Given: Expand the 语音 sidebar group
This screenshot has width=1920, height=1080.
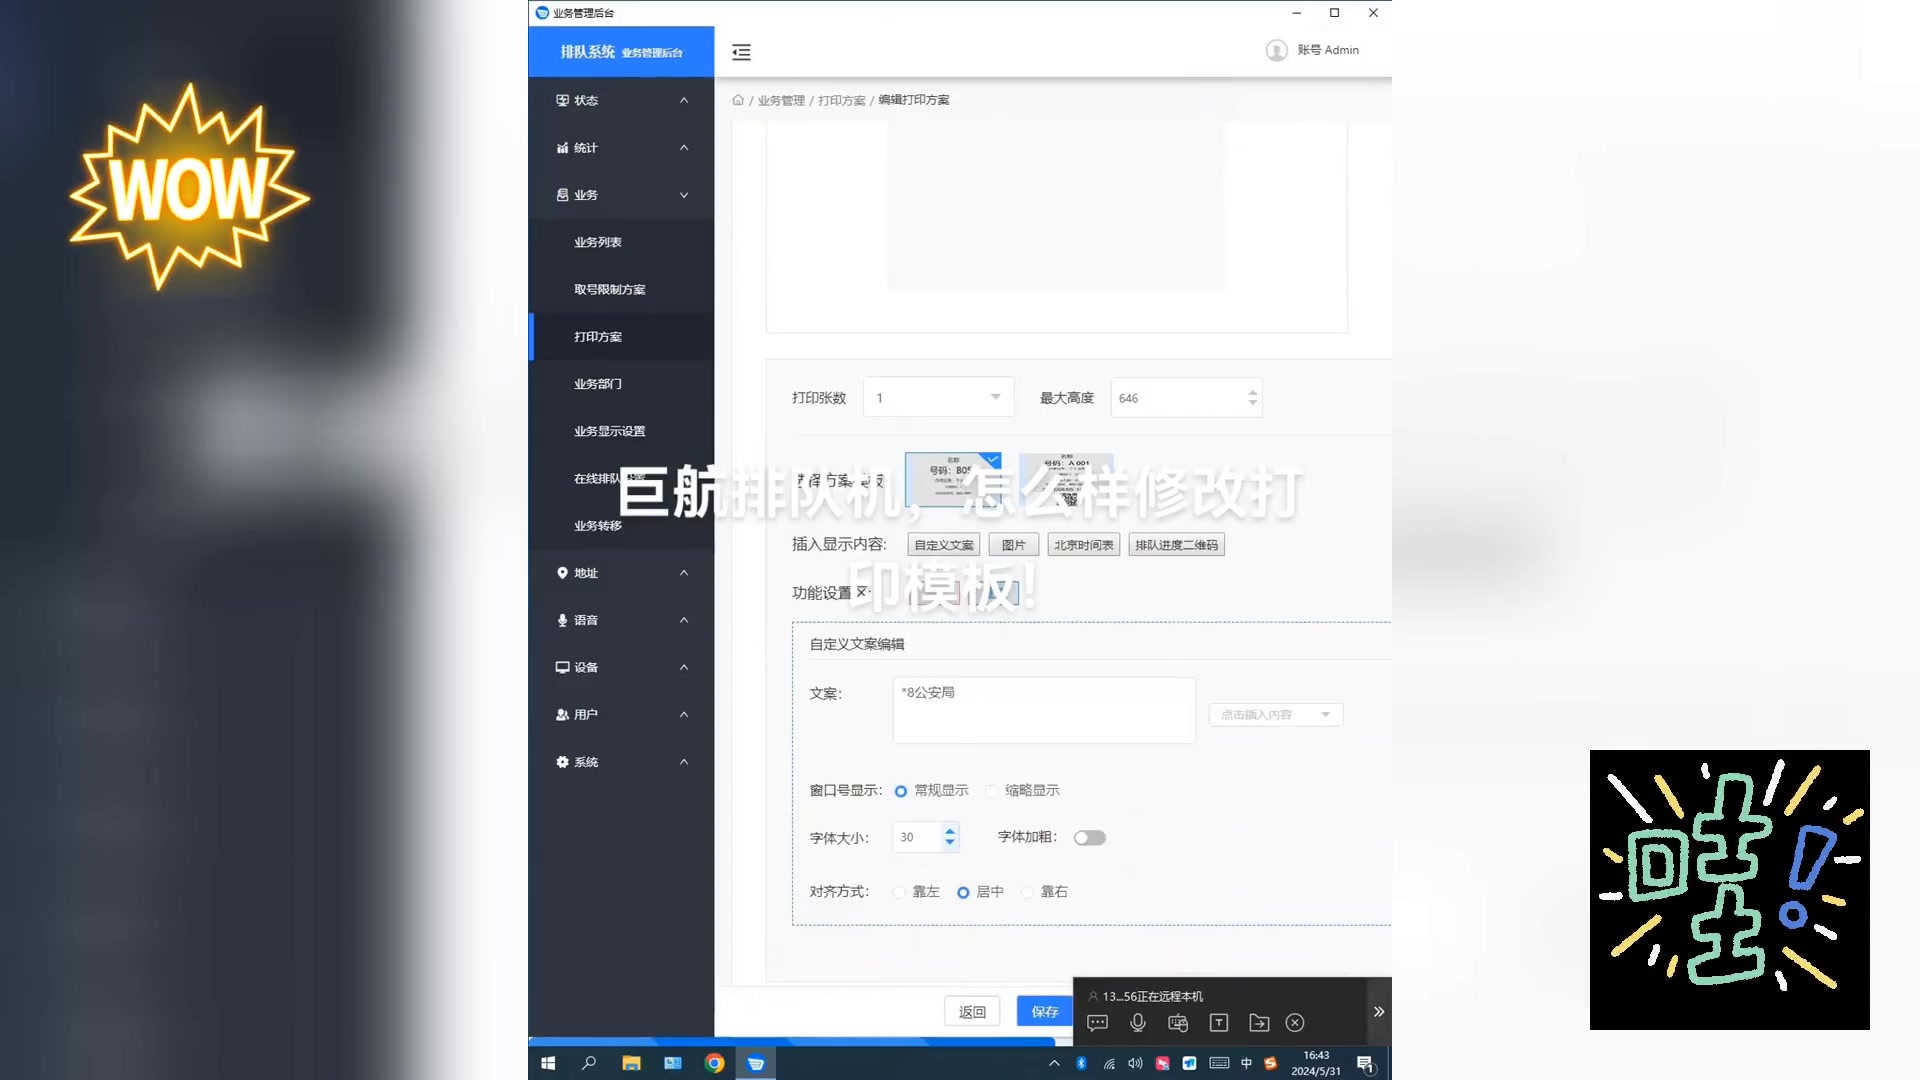Looking at the screenshot, I should [x=621, y=620].
